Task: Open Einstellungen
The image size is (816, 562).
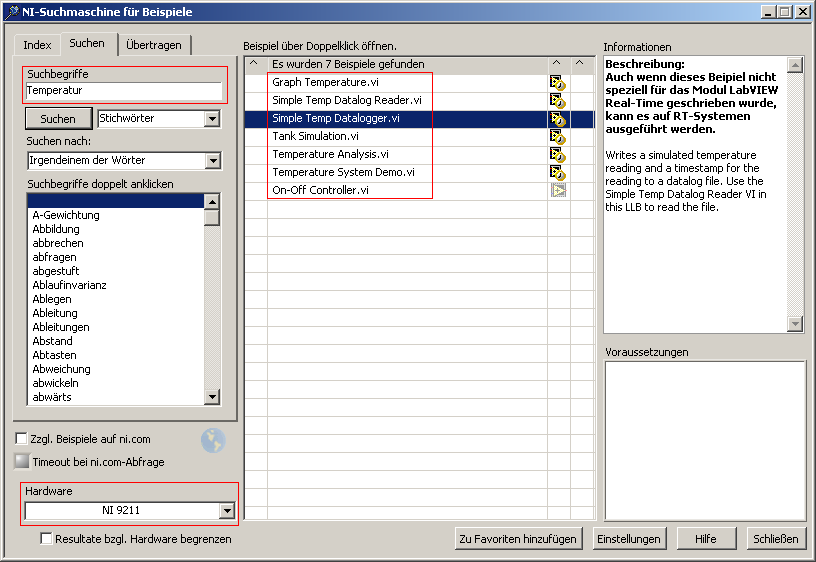Action: 629,539
